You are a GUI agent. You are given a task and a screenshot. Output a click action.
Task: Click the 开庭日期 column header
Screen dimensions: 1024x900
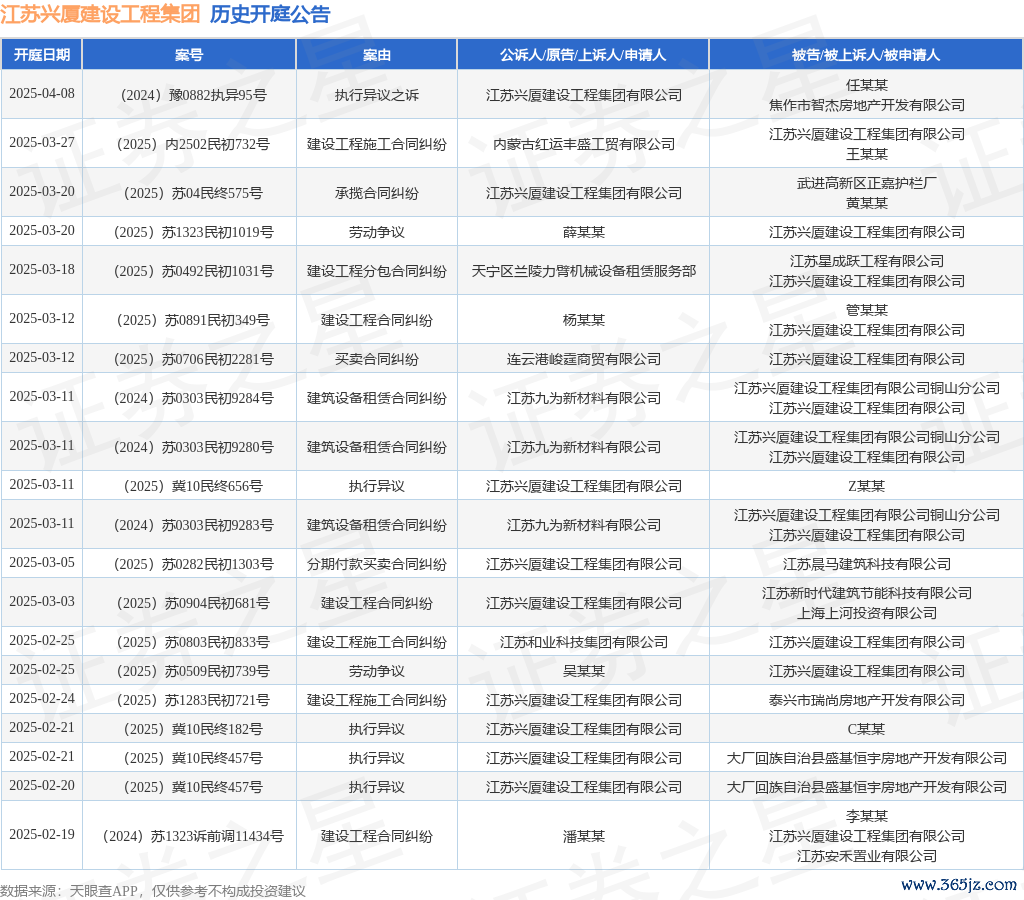[x=42, y=55]
